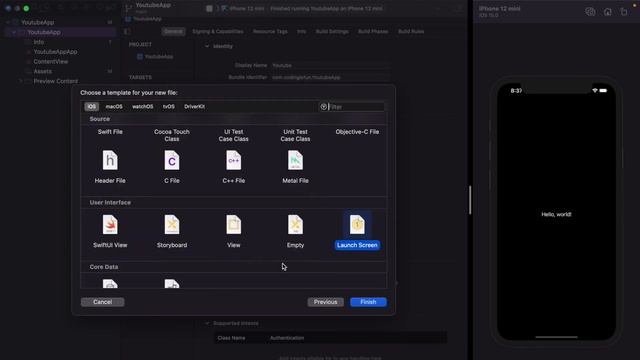640x360 pixels.
Task: Click the Finish button
Action: point(368,302)
